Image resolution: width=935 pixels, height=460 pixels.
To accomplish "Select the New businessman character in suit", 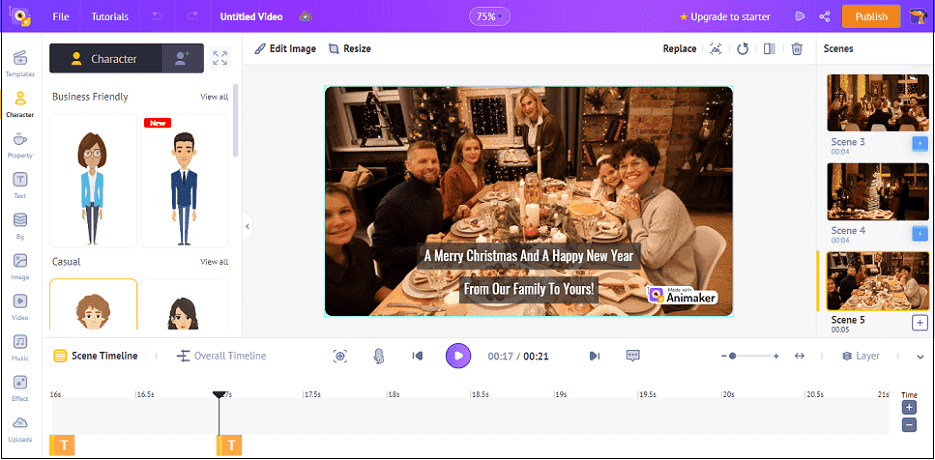I will click(184, 181).
